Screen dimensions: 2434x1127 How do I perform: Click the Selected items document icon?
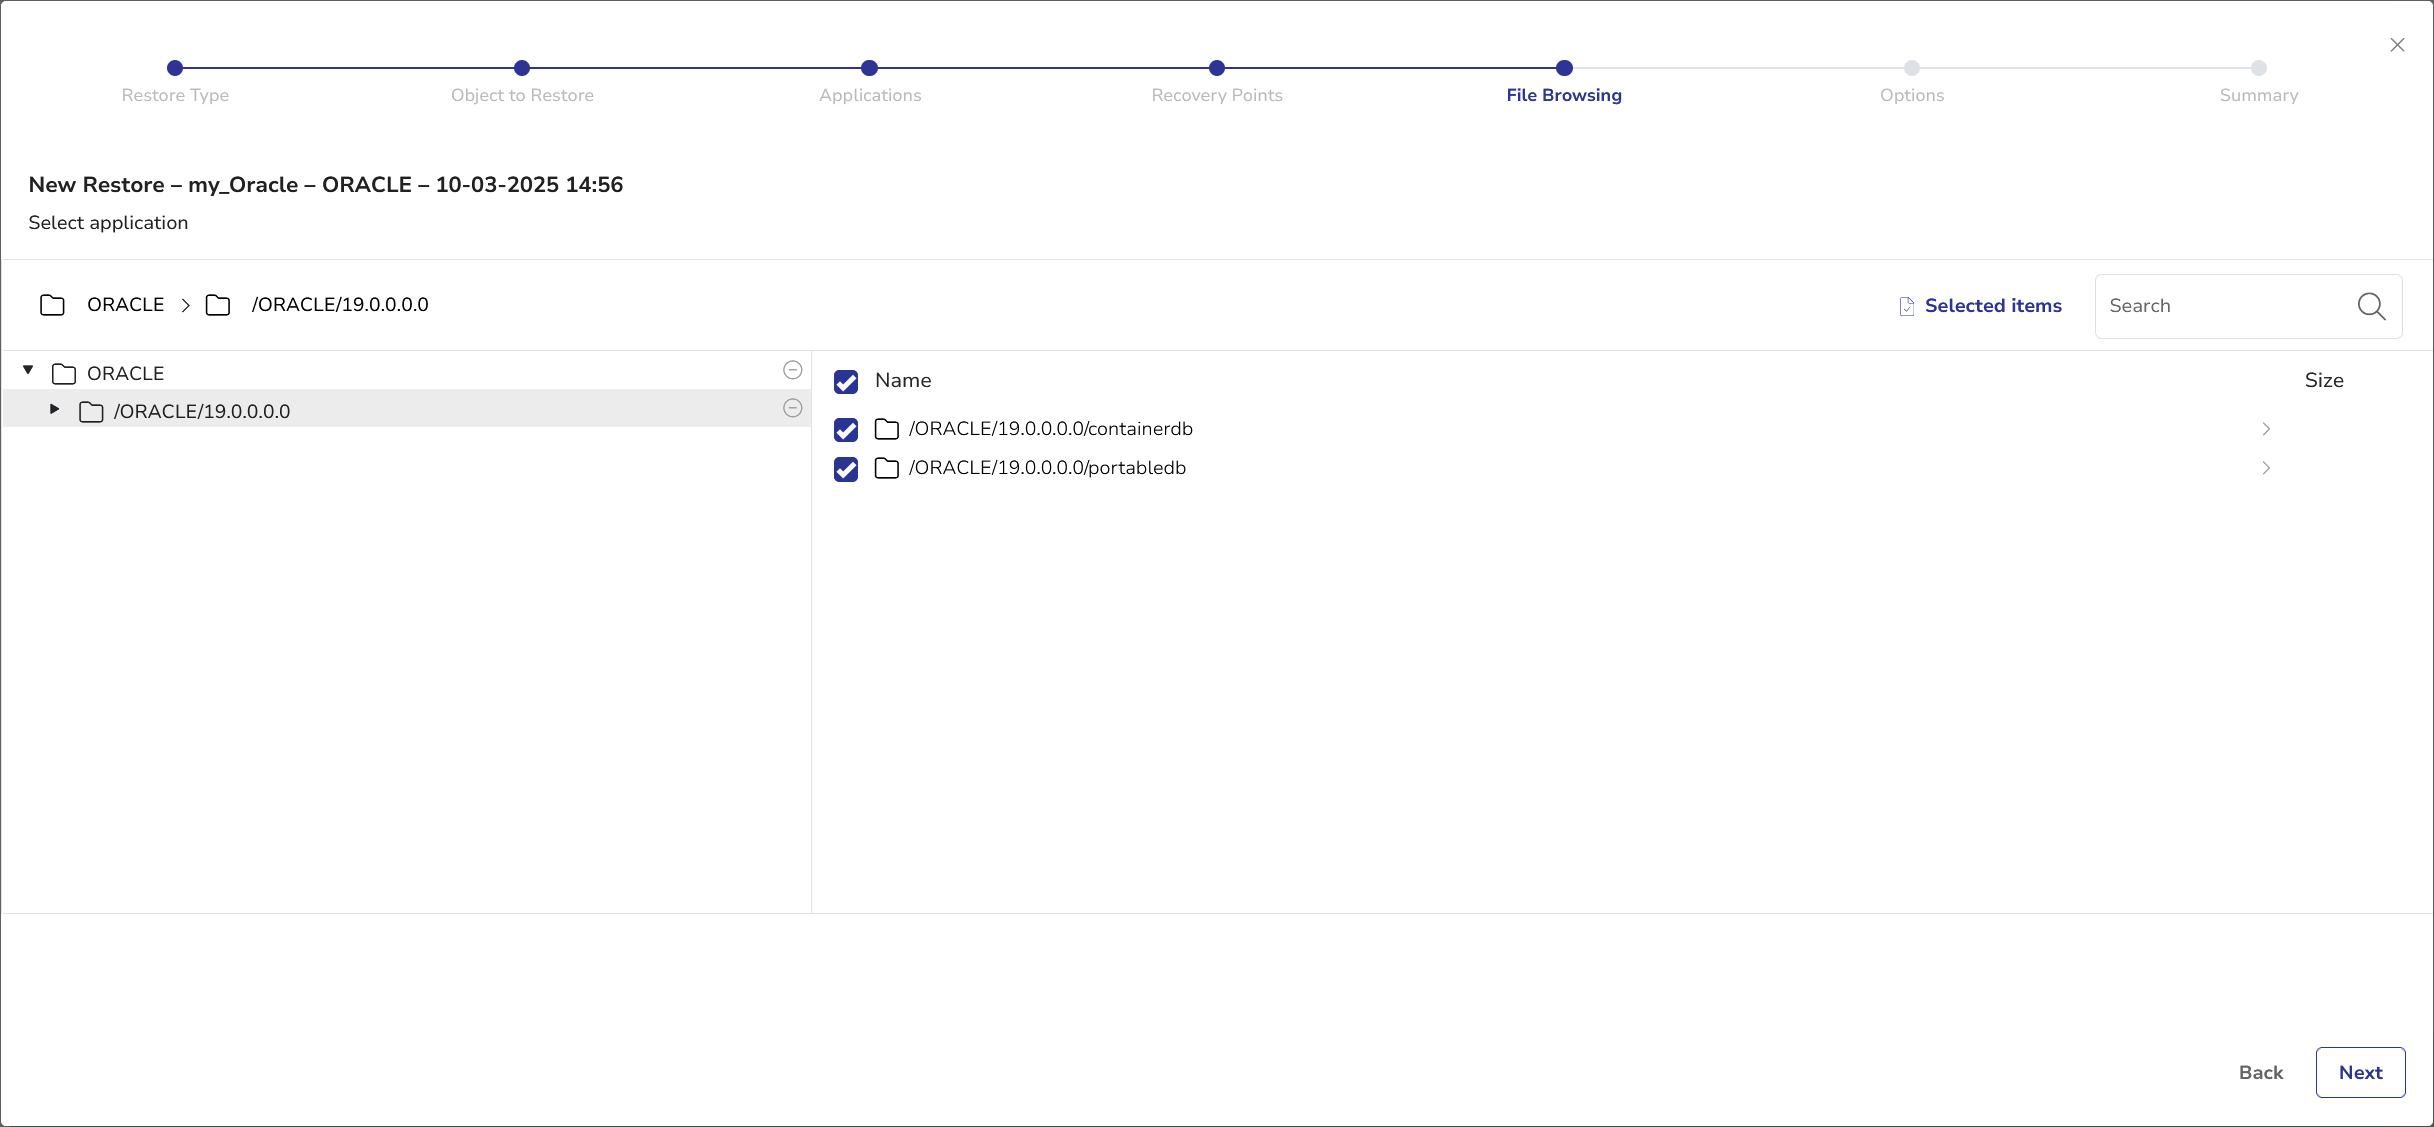[x=1906, y=306]
